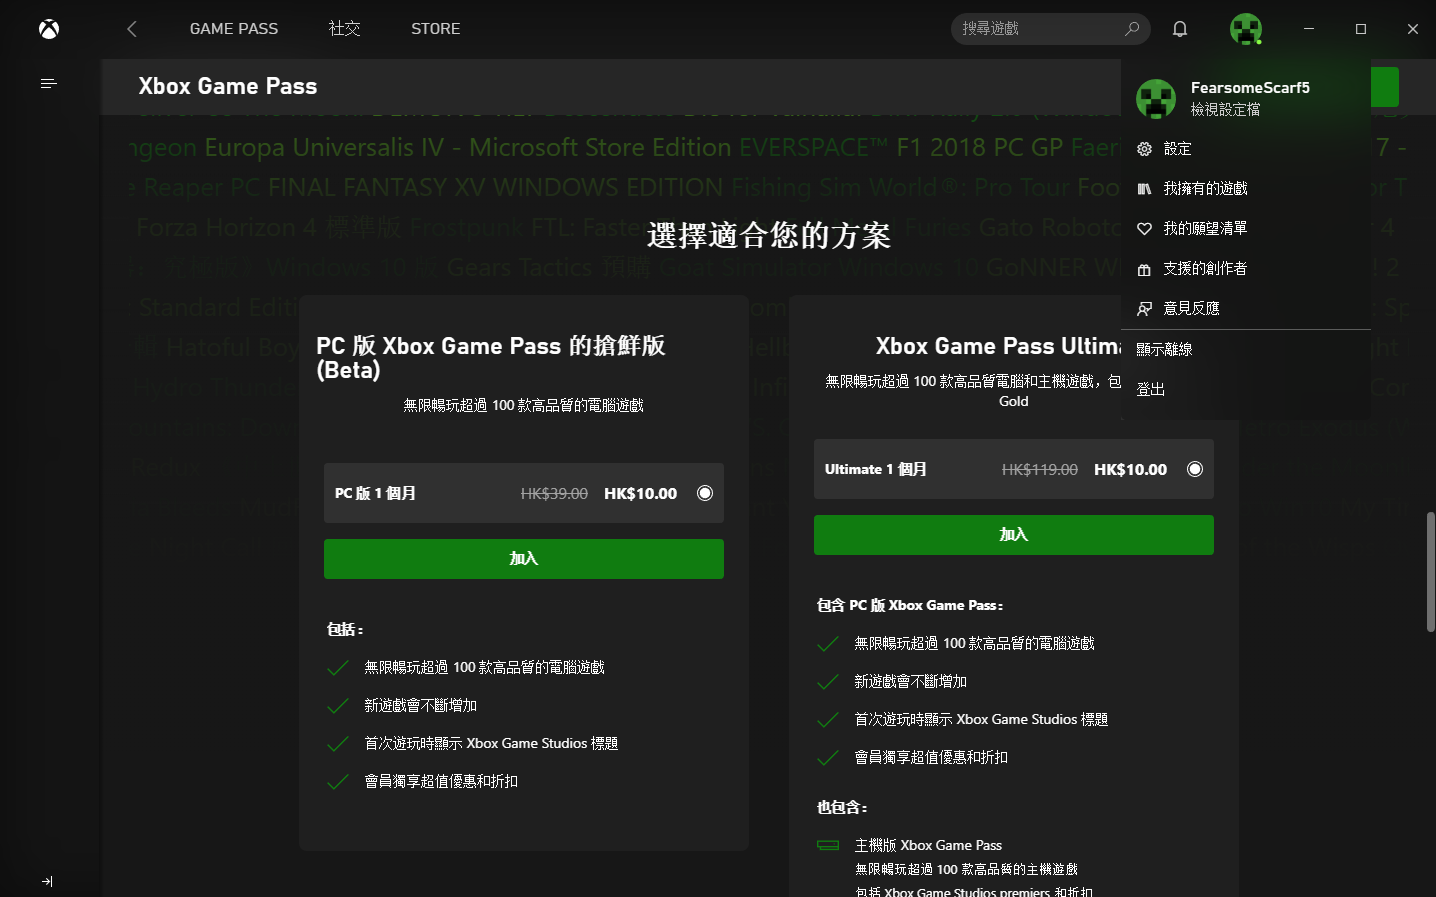
Task: Click the gift icon beside 支援的創作者
Action: click(x=1144, y=269)
